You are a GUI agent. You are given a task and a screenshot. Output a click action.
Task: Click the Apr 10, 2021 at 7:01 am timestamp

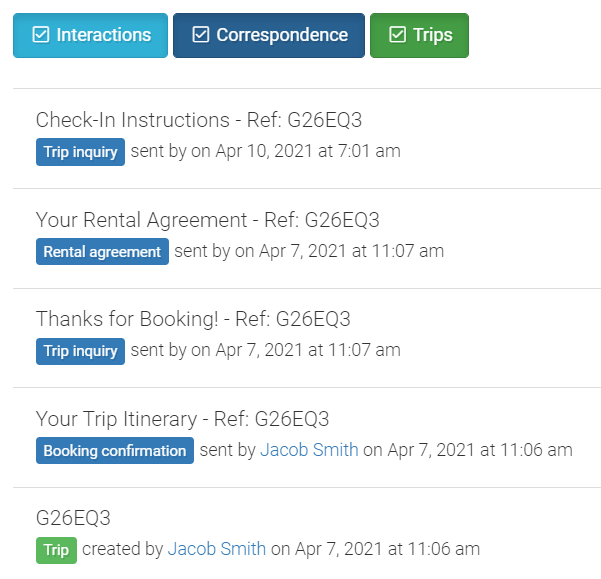pyautogui.click(x=308, y=151)
